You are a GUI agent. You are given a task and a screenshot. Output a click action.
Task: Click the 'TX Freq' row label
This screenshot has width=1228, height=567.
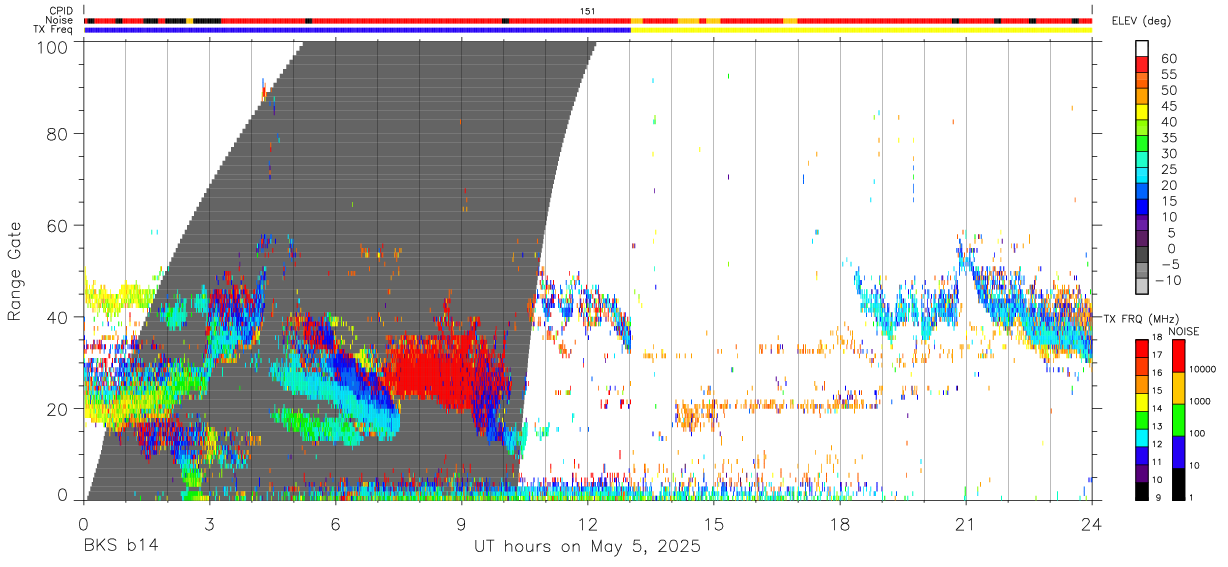[x=53, y=29]
